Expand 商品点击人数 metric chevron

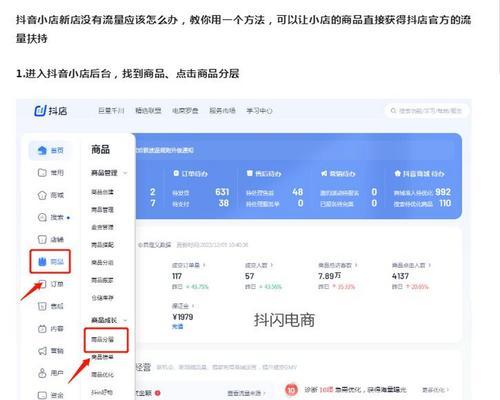click(x=429, y=265)
